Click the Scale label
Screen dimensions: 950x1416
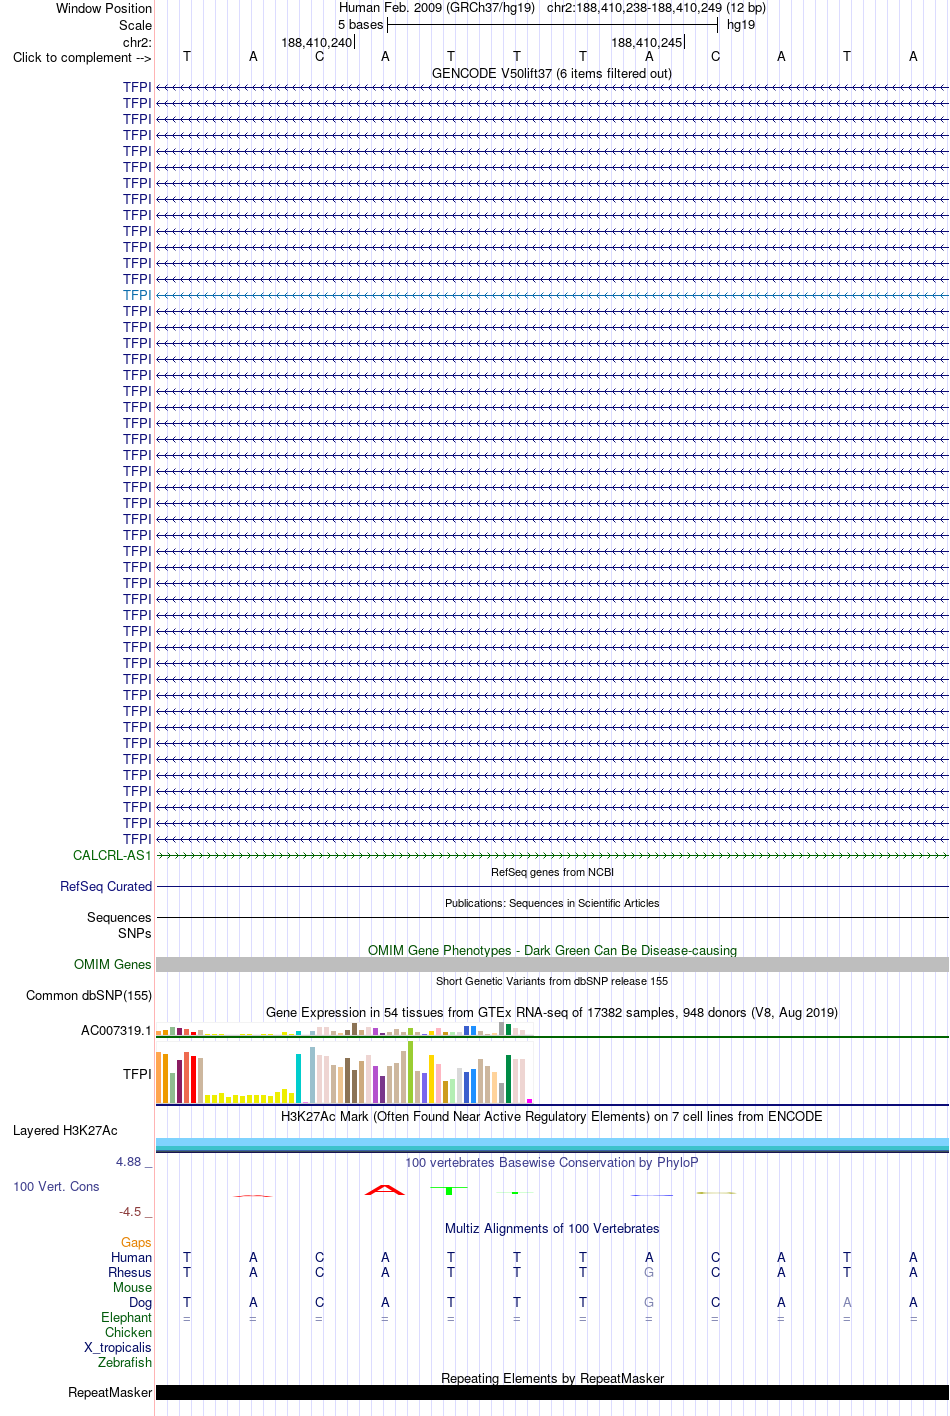point(135,25)
